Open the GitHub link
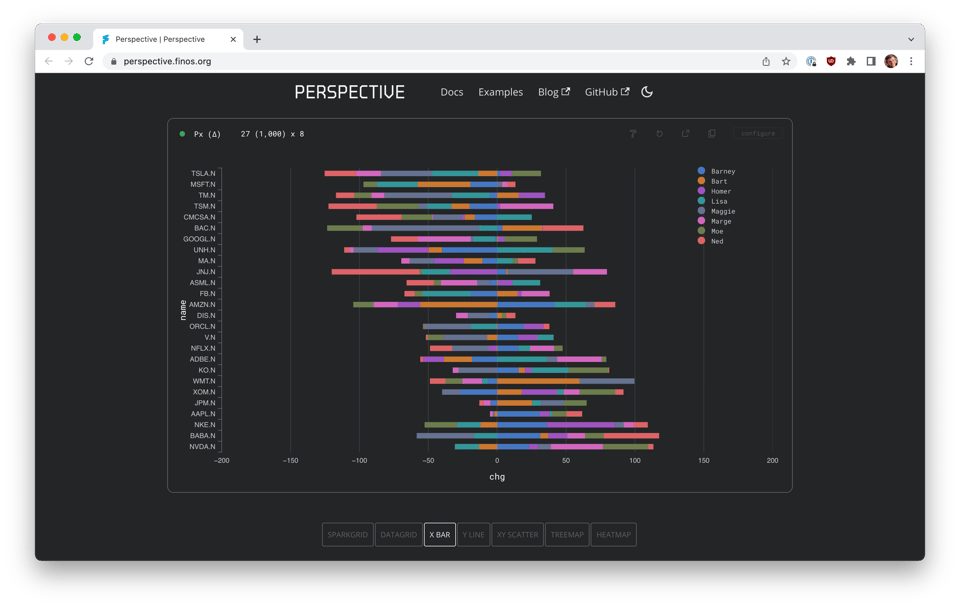 tap(606, 92)
